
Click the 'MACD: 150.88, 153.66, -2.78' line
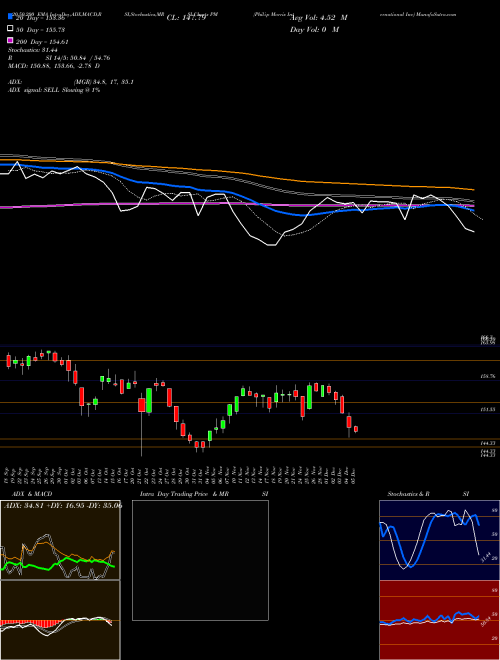point(54,66)
